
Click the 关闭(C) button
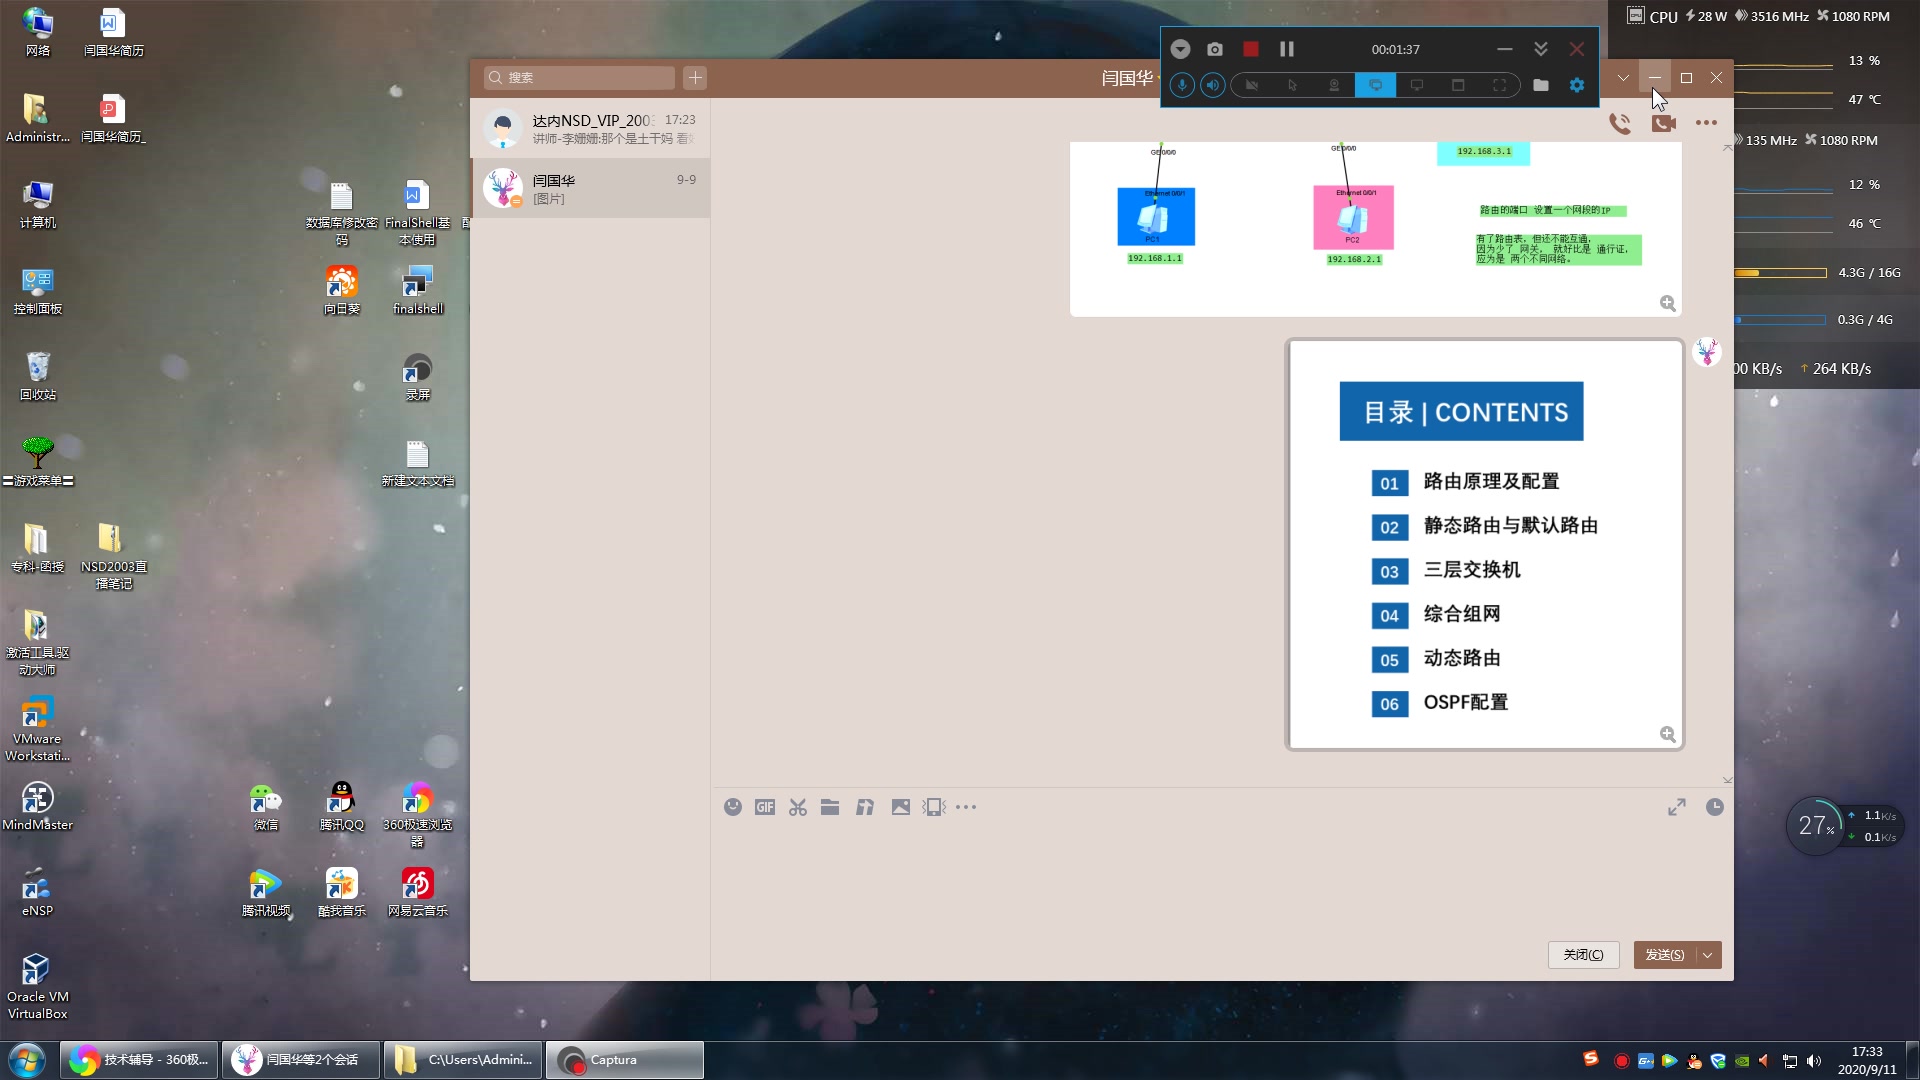(x=1583, y=955)
